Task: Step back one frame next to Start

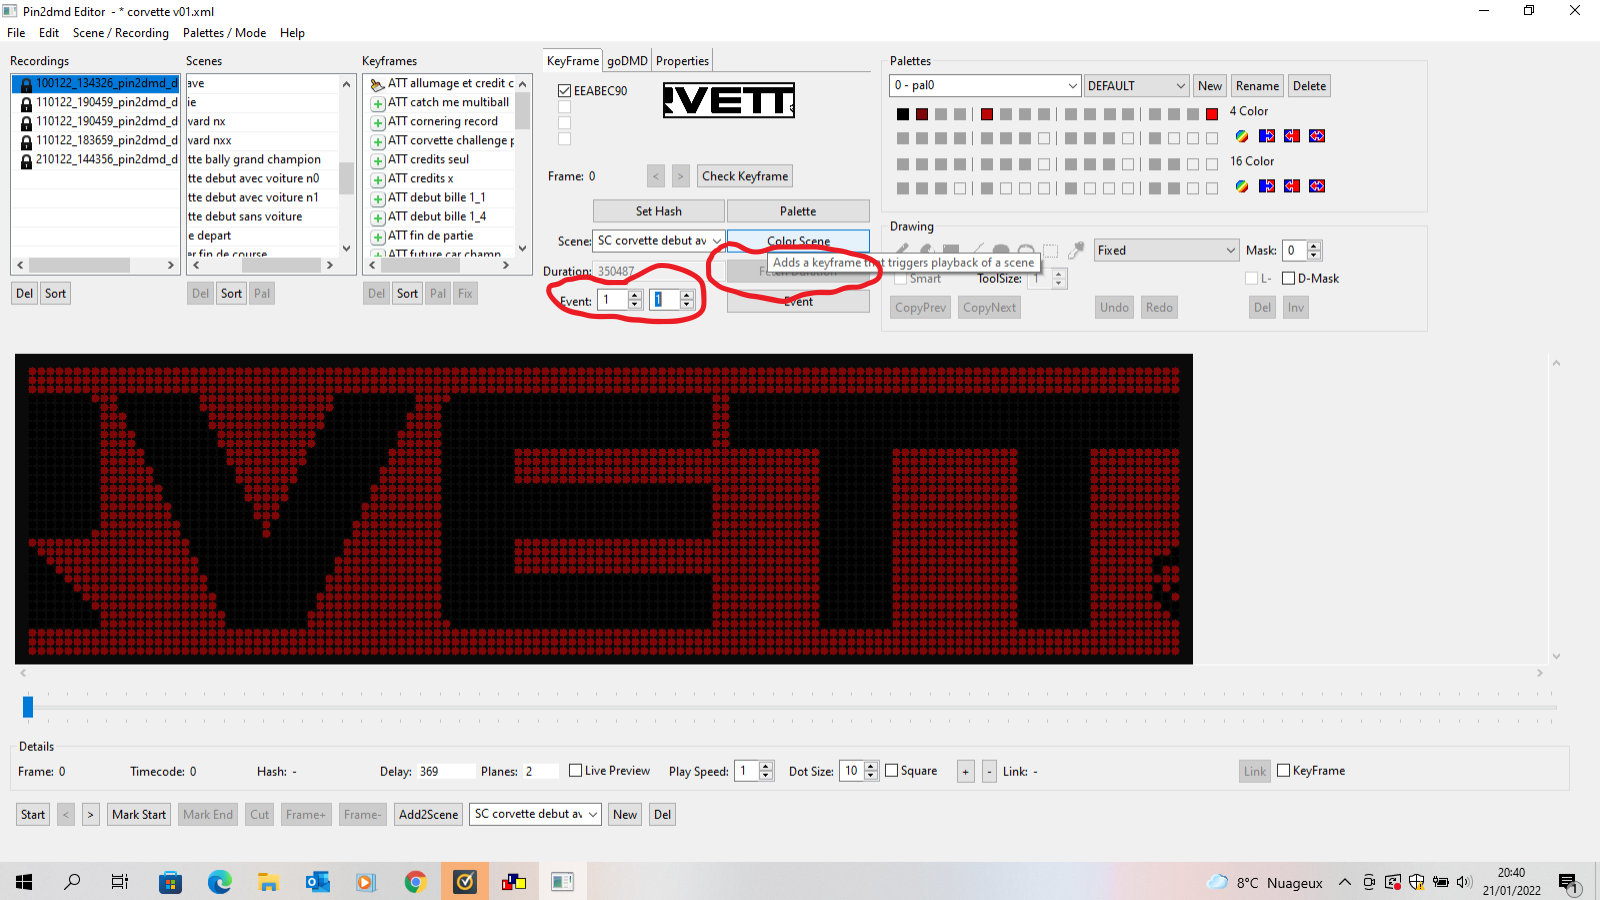Action: tap(66, 814)
